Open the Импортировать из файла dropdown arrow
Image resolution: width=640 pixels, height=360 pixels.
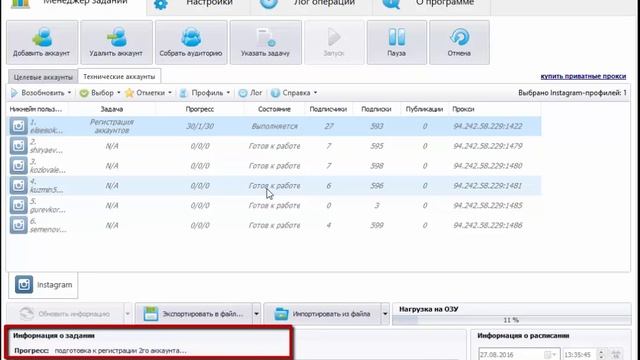pyautogui.click(x=385, y=314)
